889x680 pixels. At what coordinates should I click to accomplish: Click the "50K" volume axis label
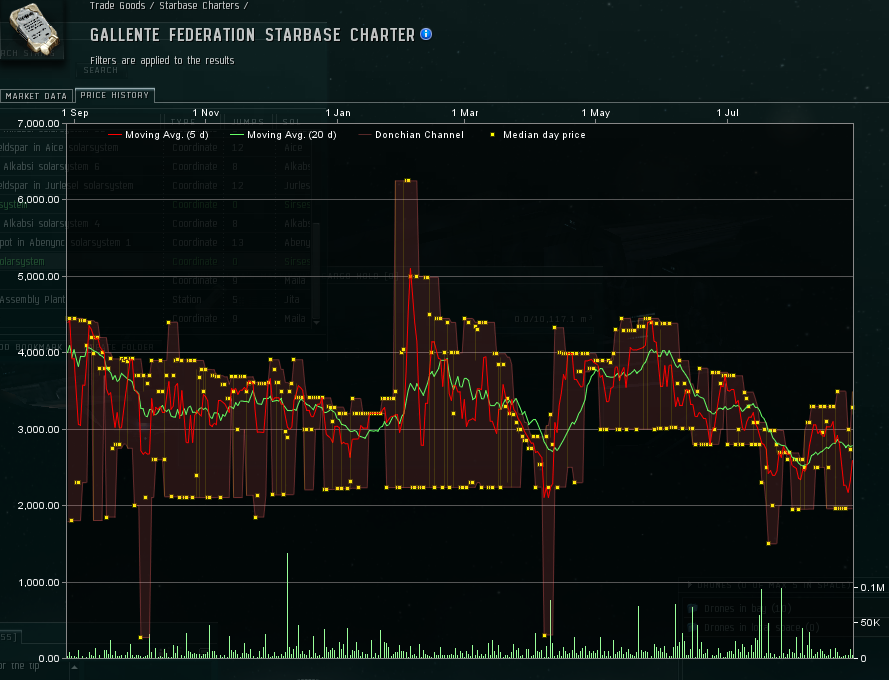[x=870, y=623]
